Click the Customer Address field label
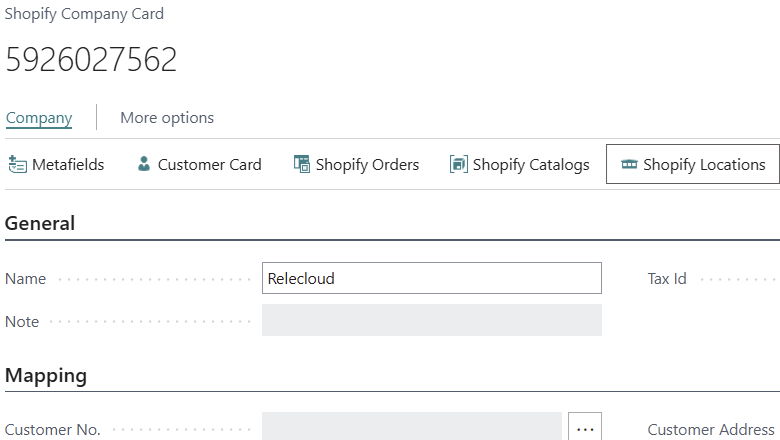The height and width of the screenshot is (440, 780). click(711, 430)
